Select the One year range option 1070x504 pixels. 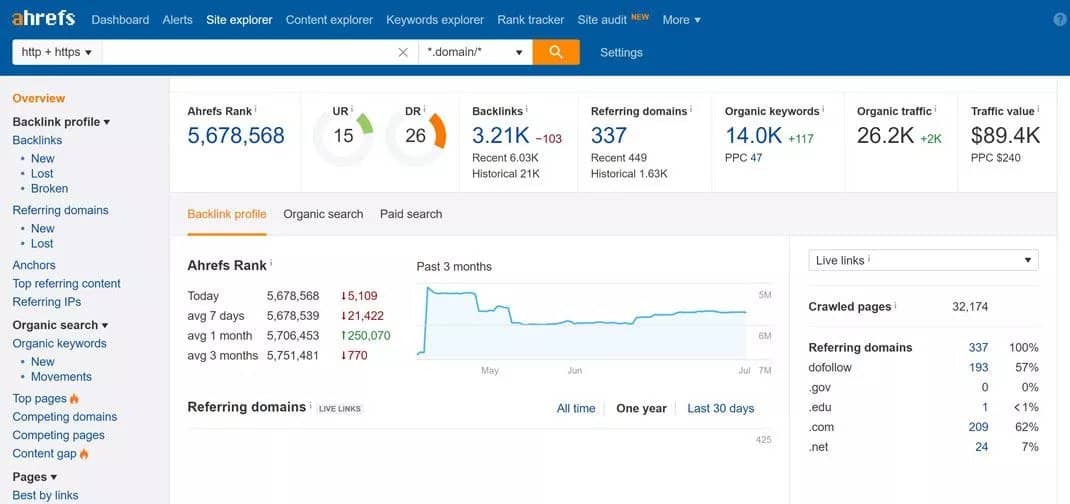[641, 408]
